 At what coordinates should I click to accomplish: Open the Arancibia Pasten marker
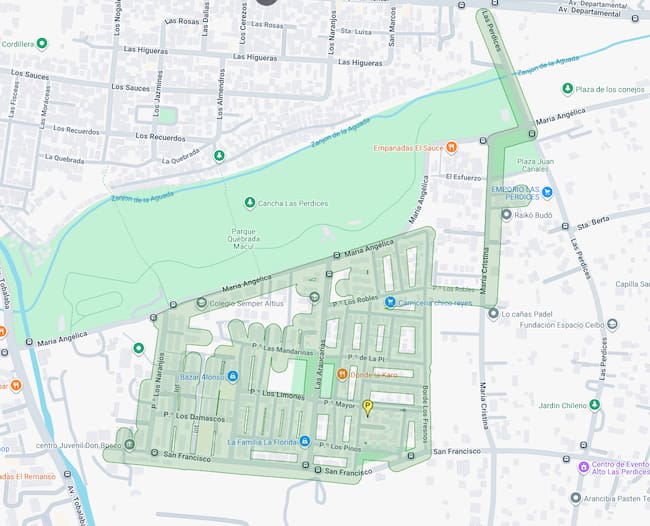click(x=574, y=497)
